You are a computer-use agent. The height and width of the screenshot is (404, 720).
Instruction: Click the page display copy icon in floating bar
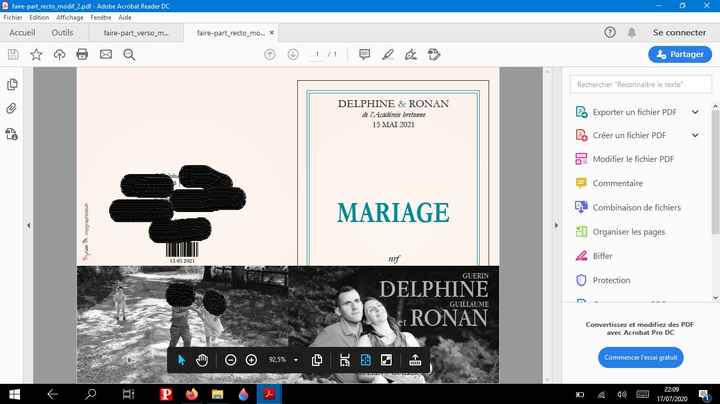point(317,360)
